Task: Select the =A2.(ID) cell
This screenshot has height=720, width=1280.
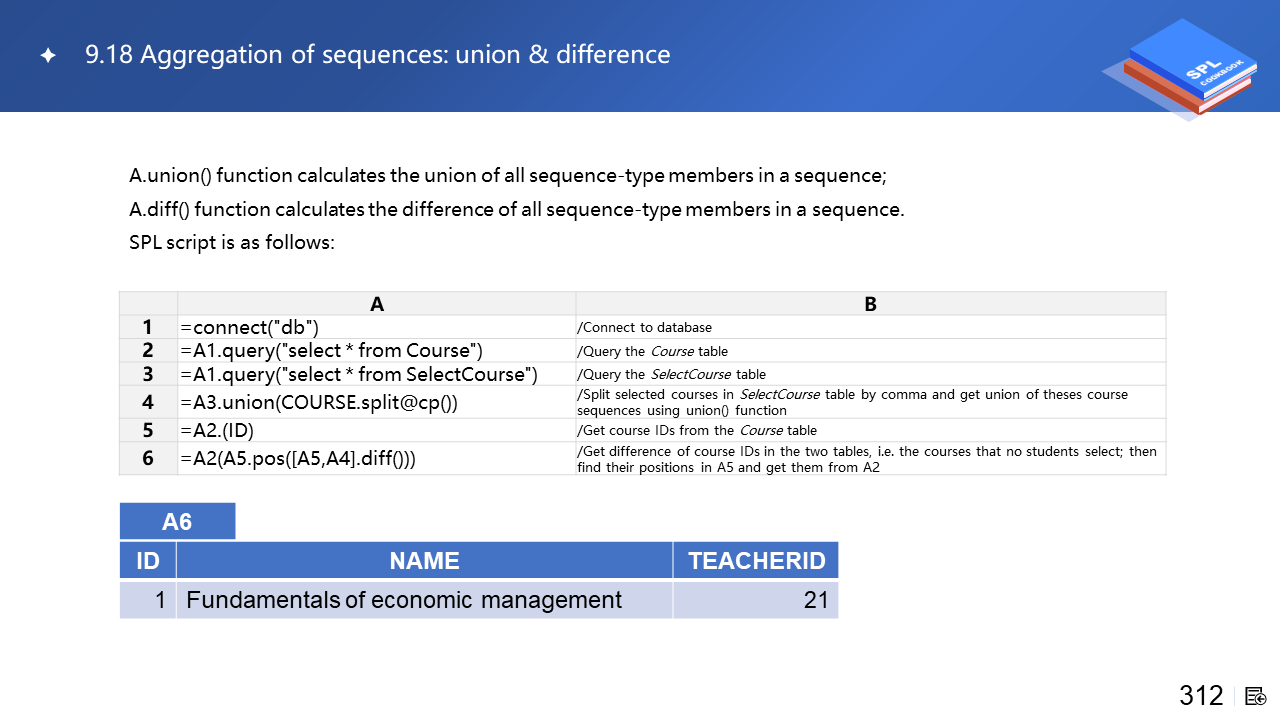Action: [376, 430]
